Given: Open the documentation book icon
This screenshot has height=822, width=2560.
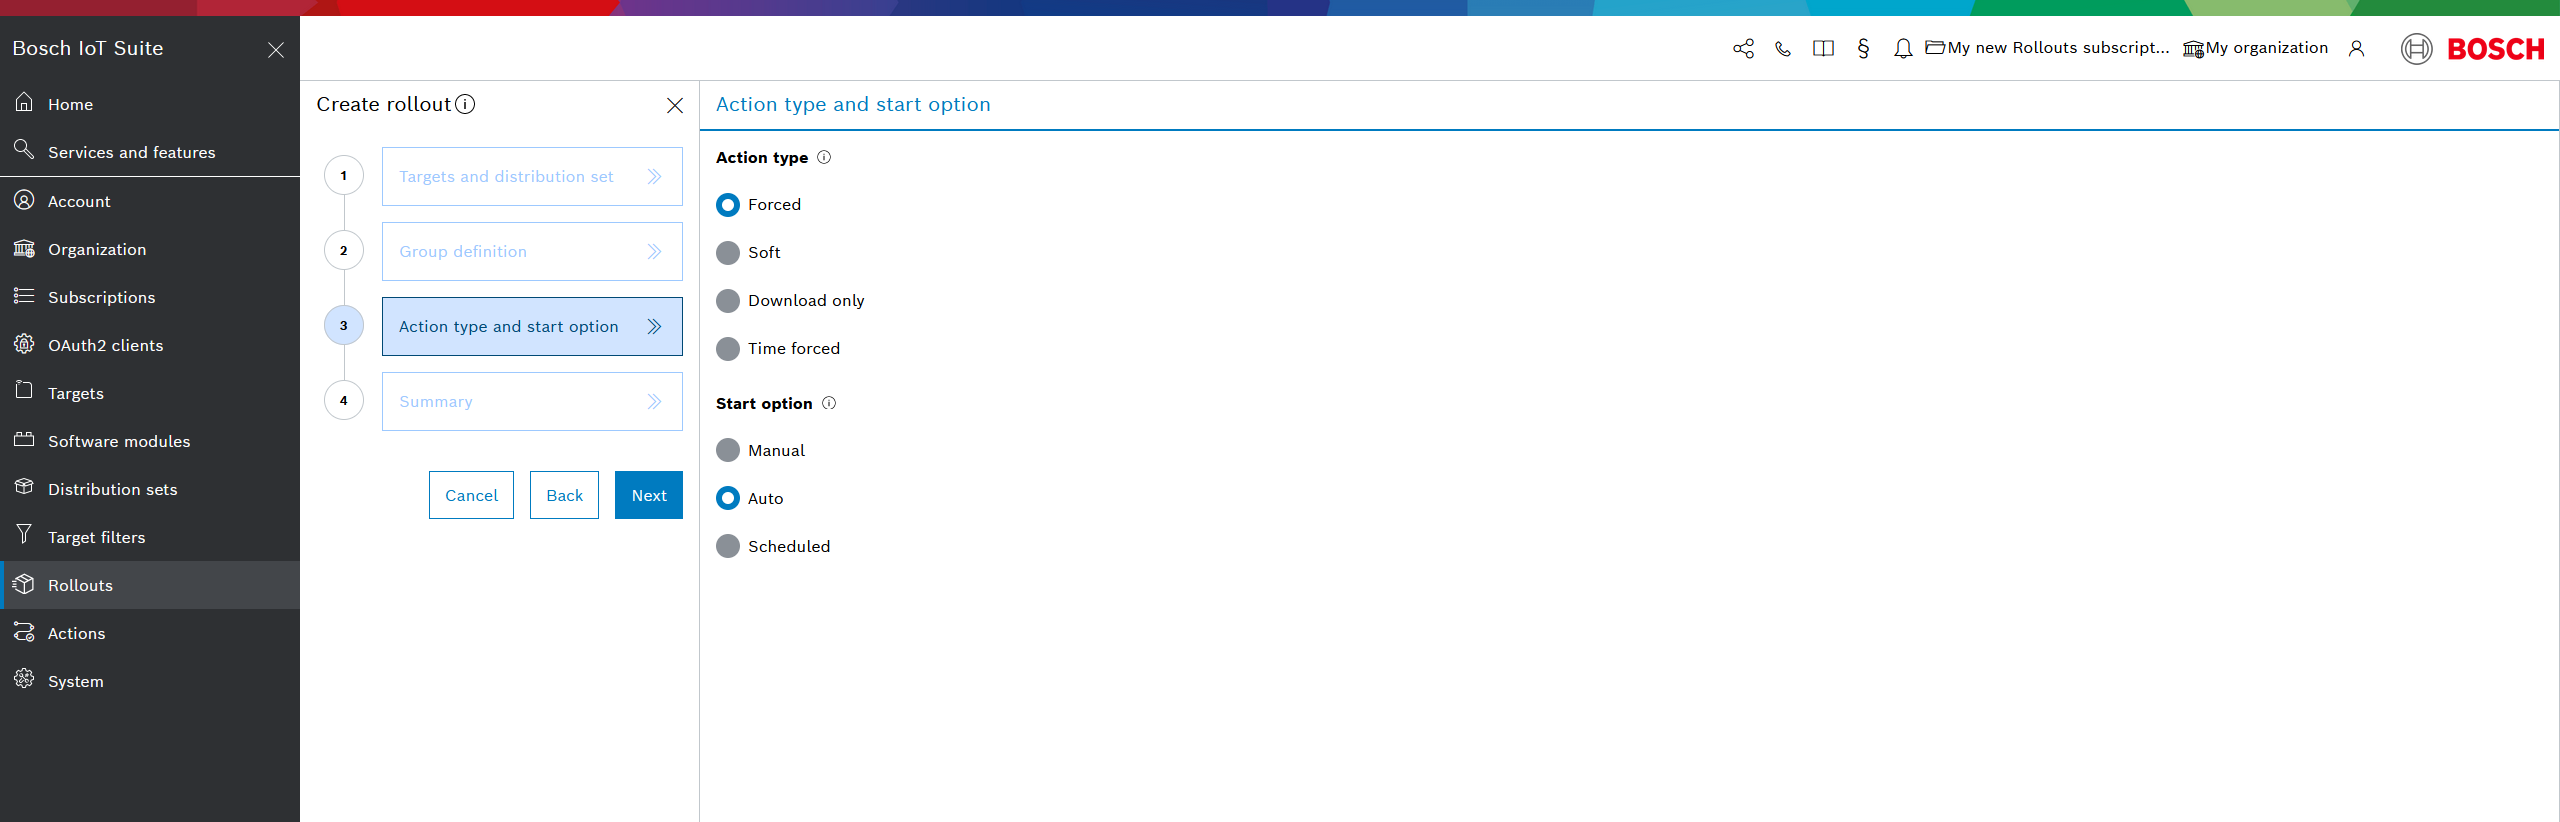Looking at the screenshot, I should [1823, 49].
